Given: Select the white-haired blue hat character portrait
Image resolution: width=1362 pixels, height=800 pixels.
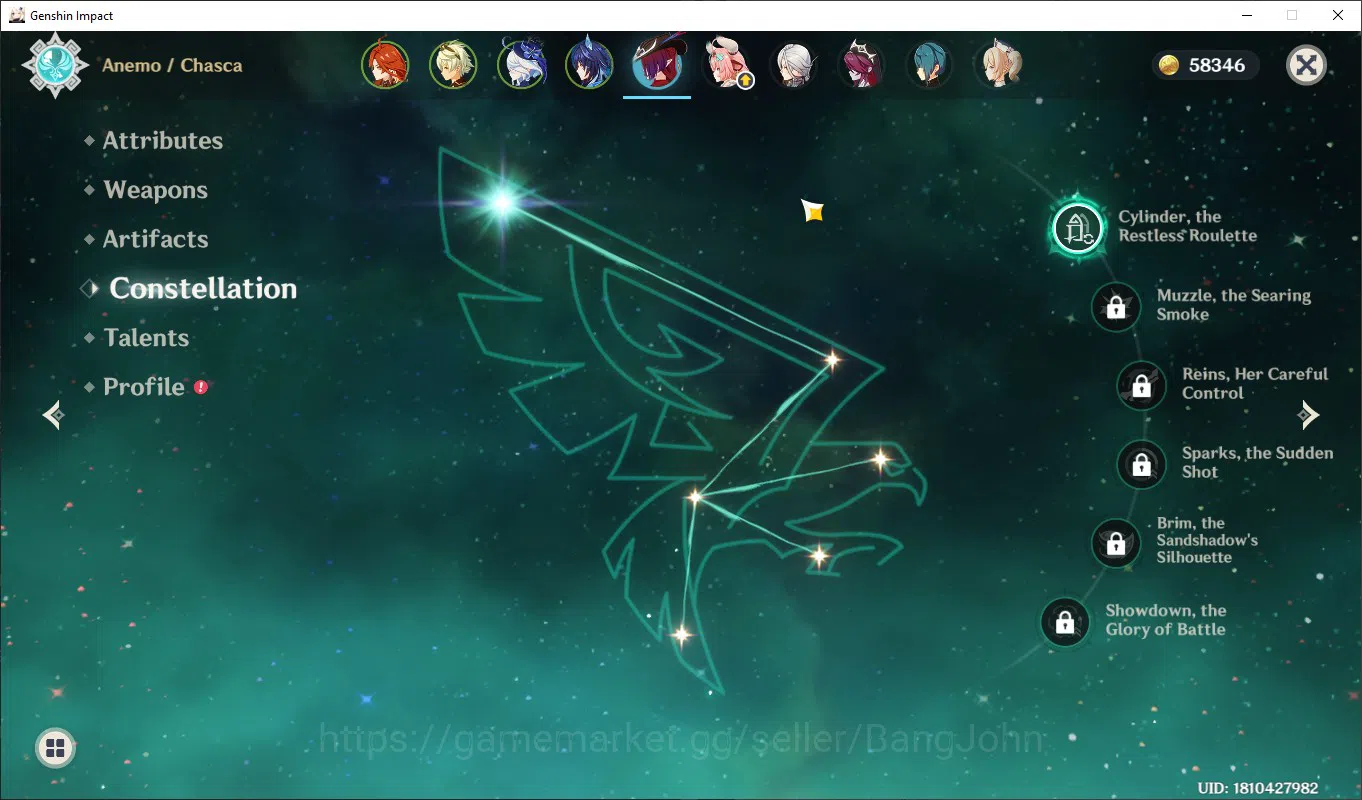Looking at the screenshot, I should click(x=521, y=65).
